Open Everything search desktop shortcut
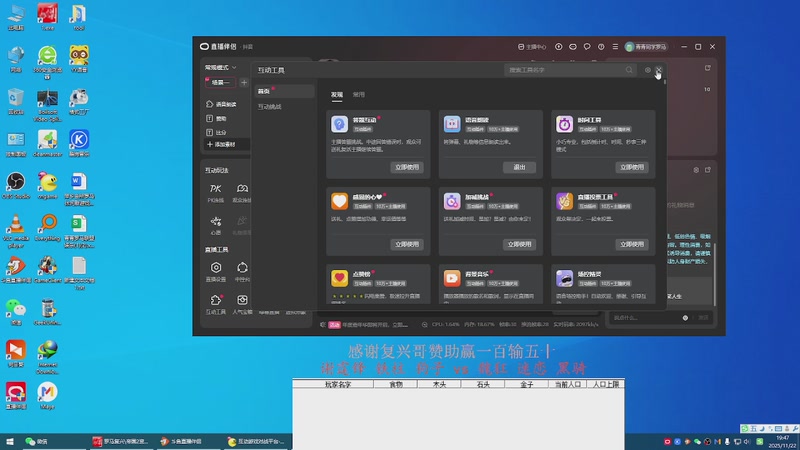 point(47,228)
